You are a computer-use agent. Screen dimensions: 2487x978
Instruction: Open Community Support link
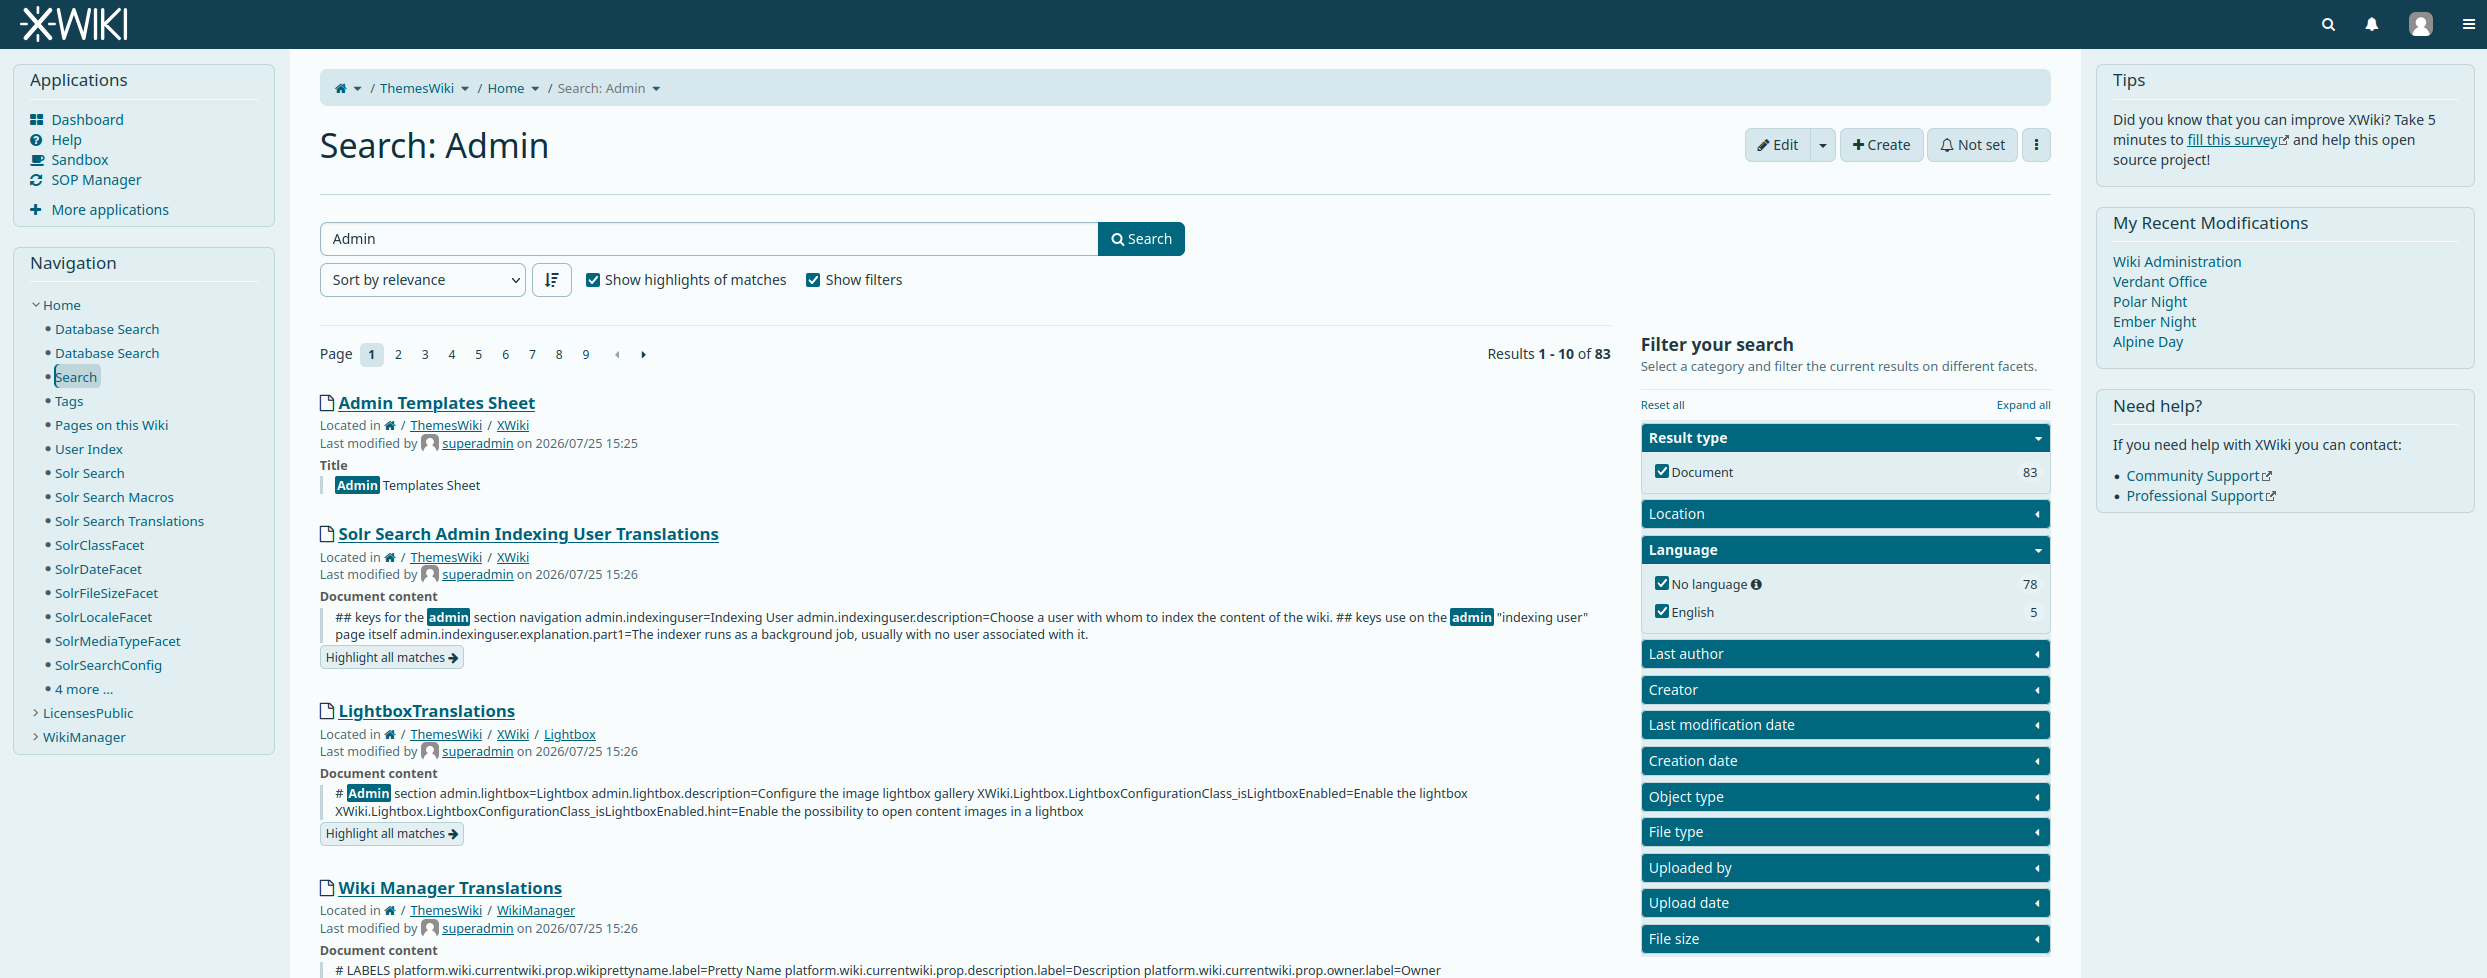point(2193,476)
